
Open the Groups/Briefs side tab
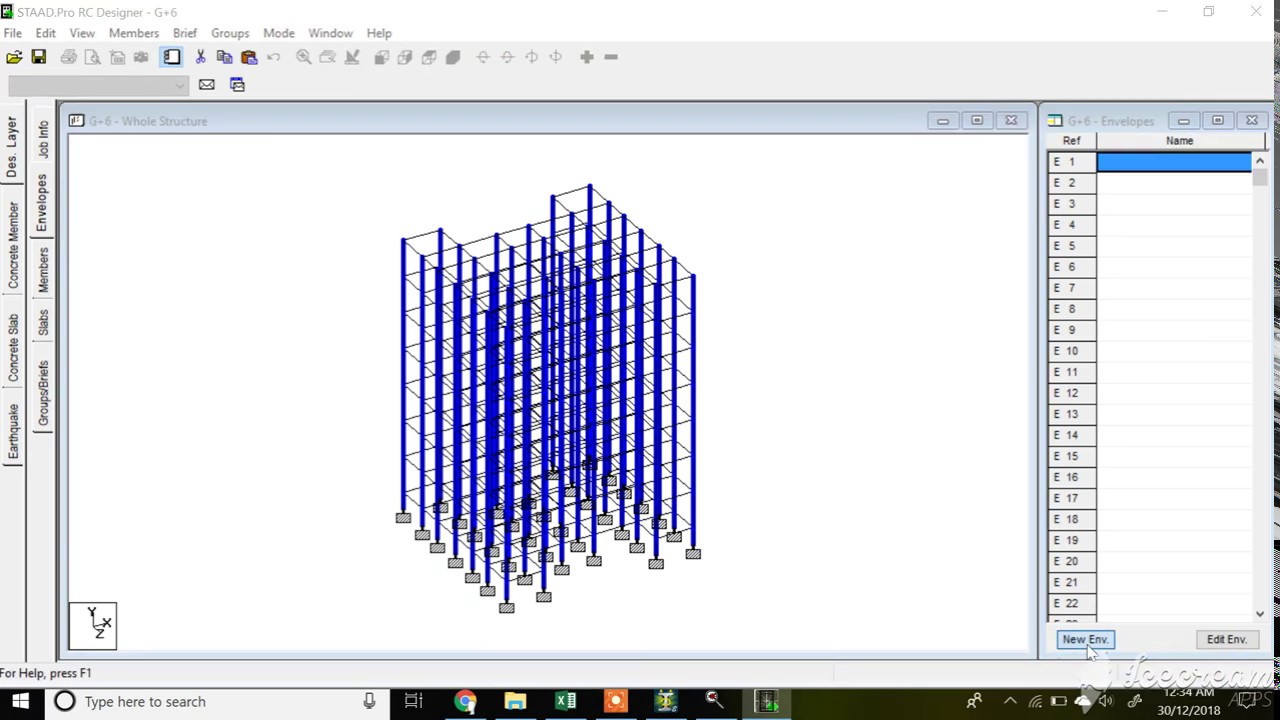43,394
